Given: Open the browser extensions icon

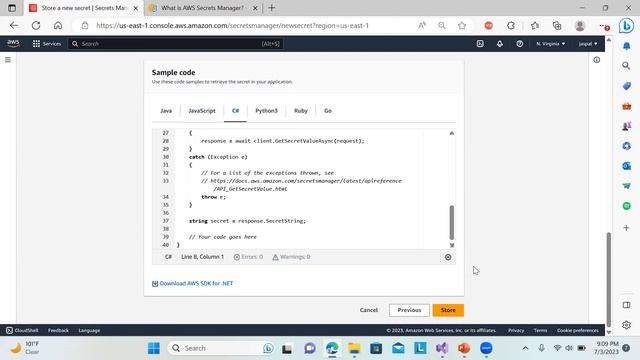Looking at the screenshot, I should (x=511, y=26).
